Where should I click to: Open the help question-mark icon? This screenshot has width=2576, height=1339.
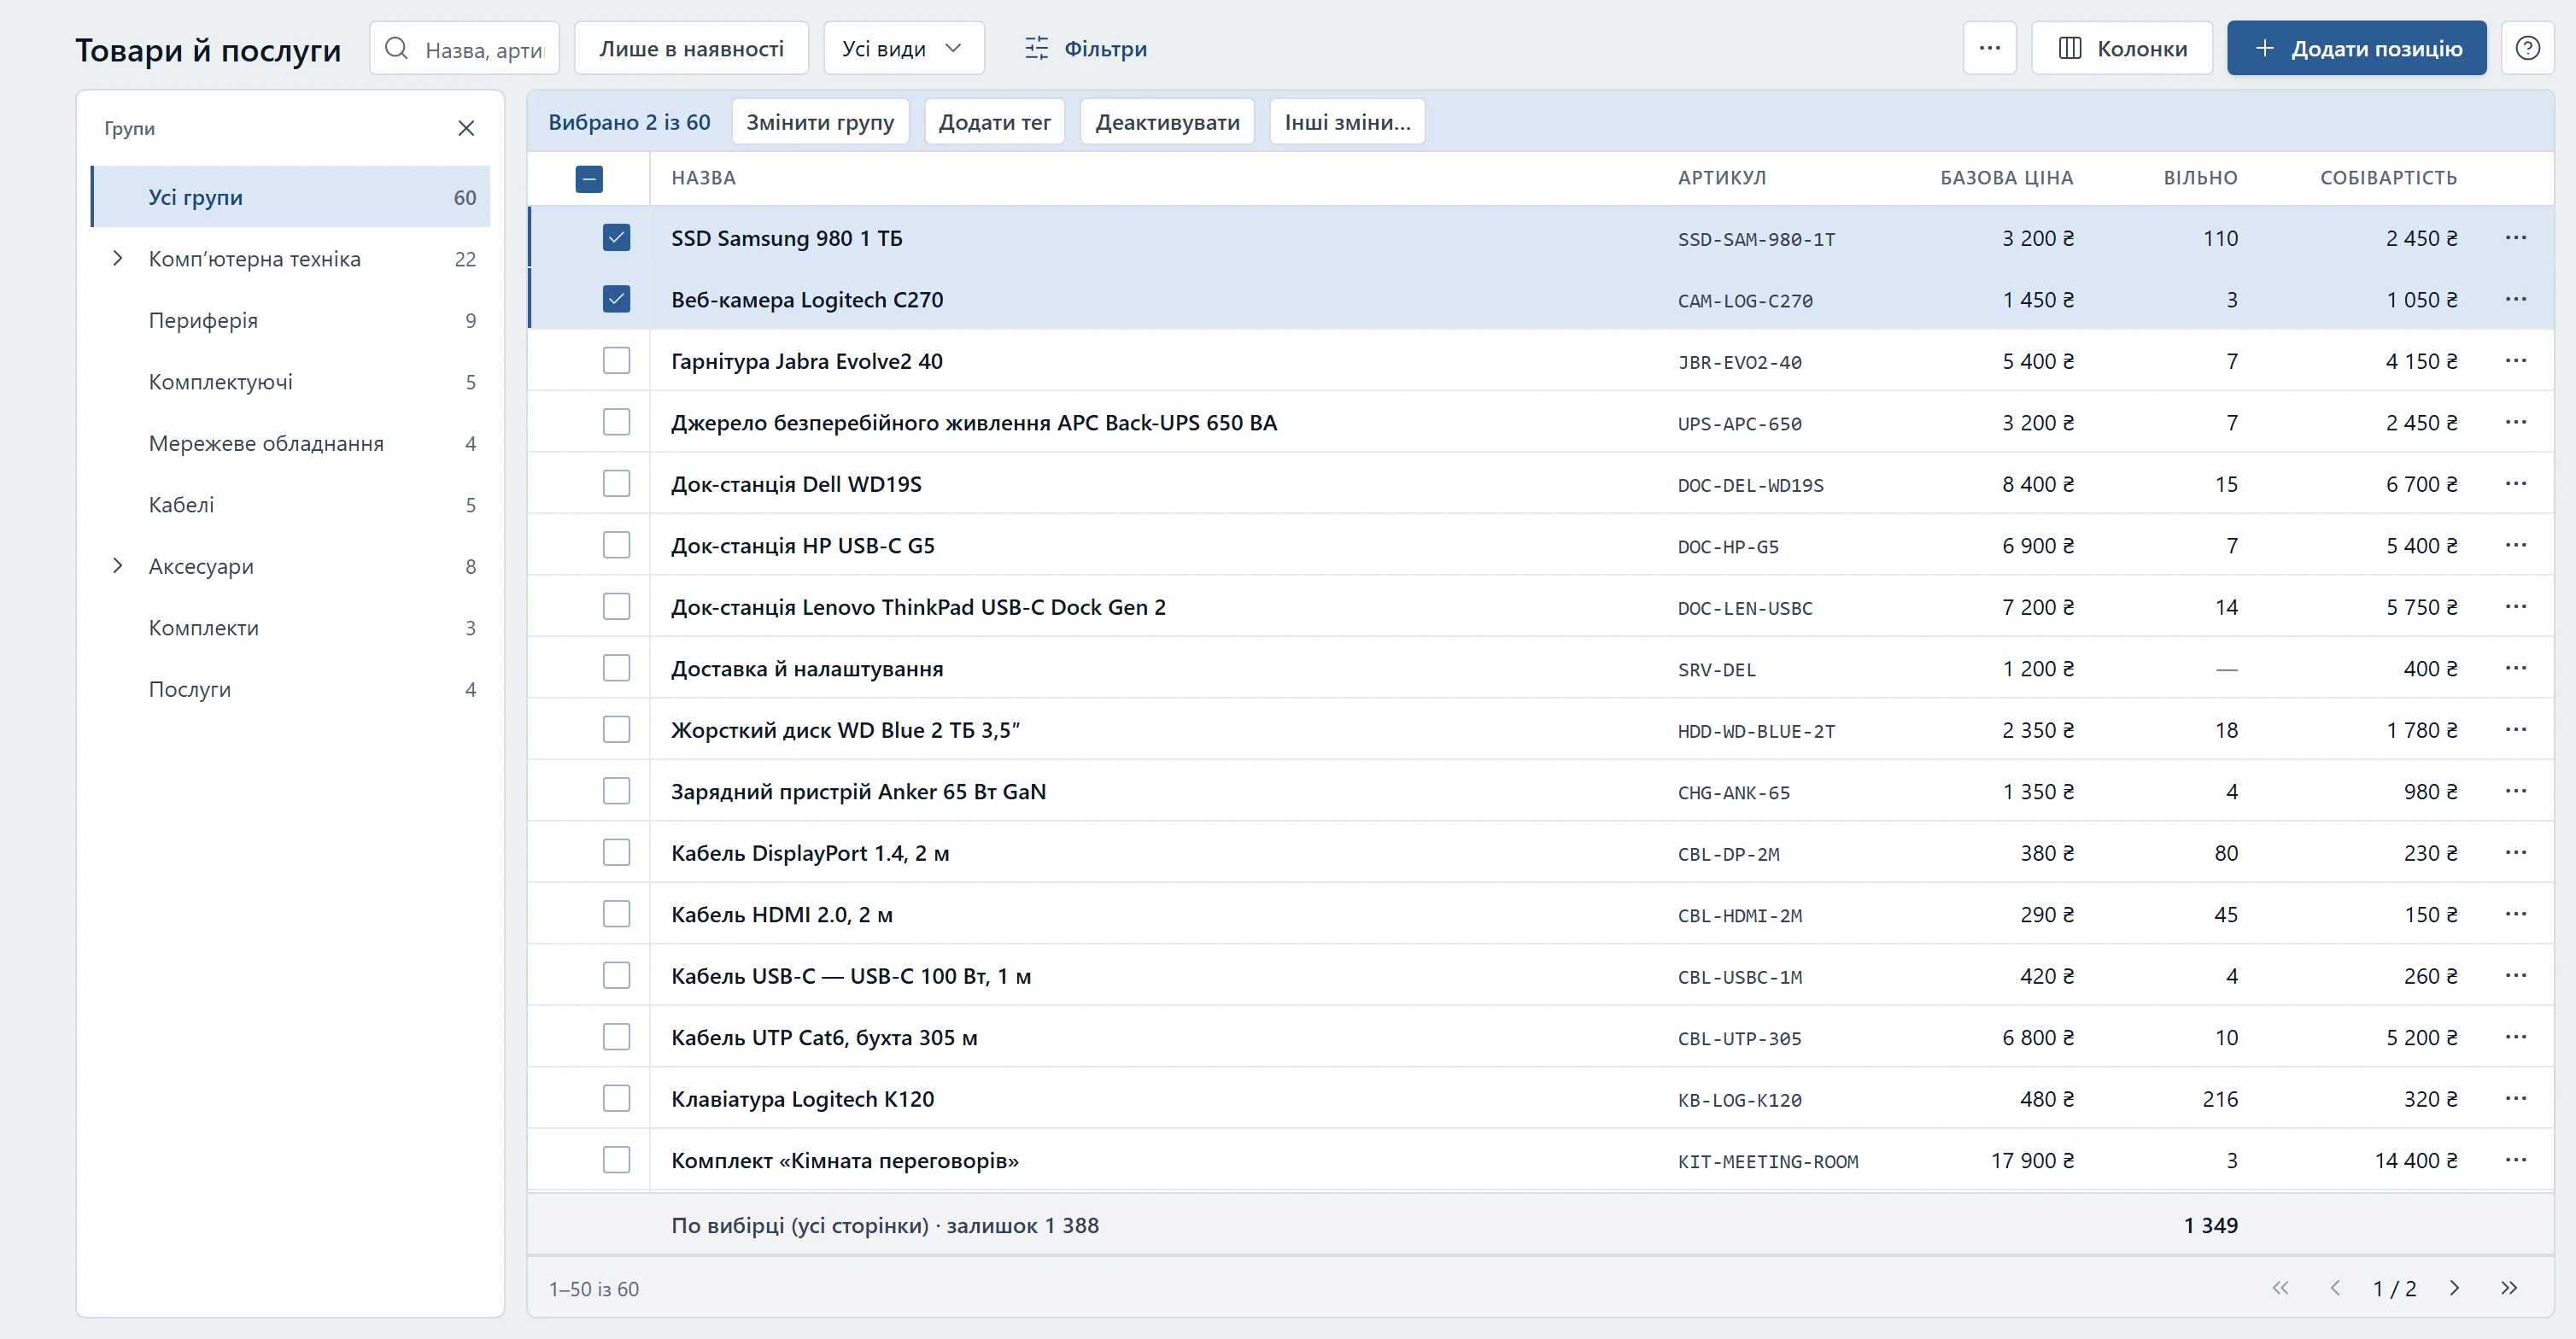pos(2527,48)
